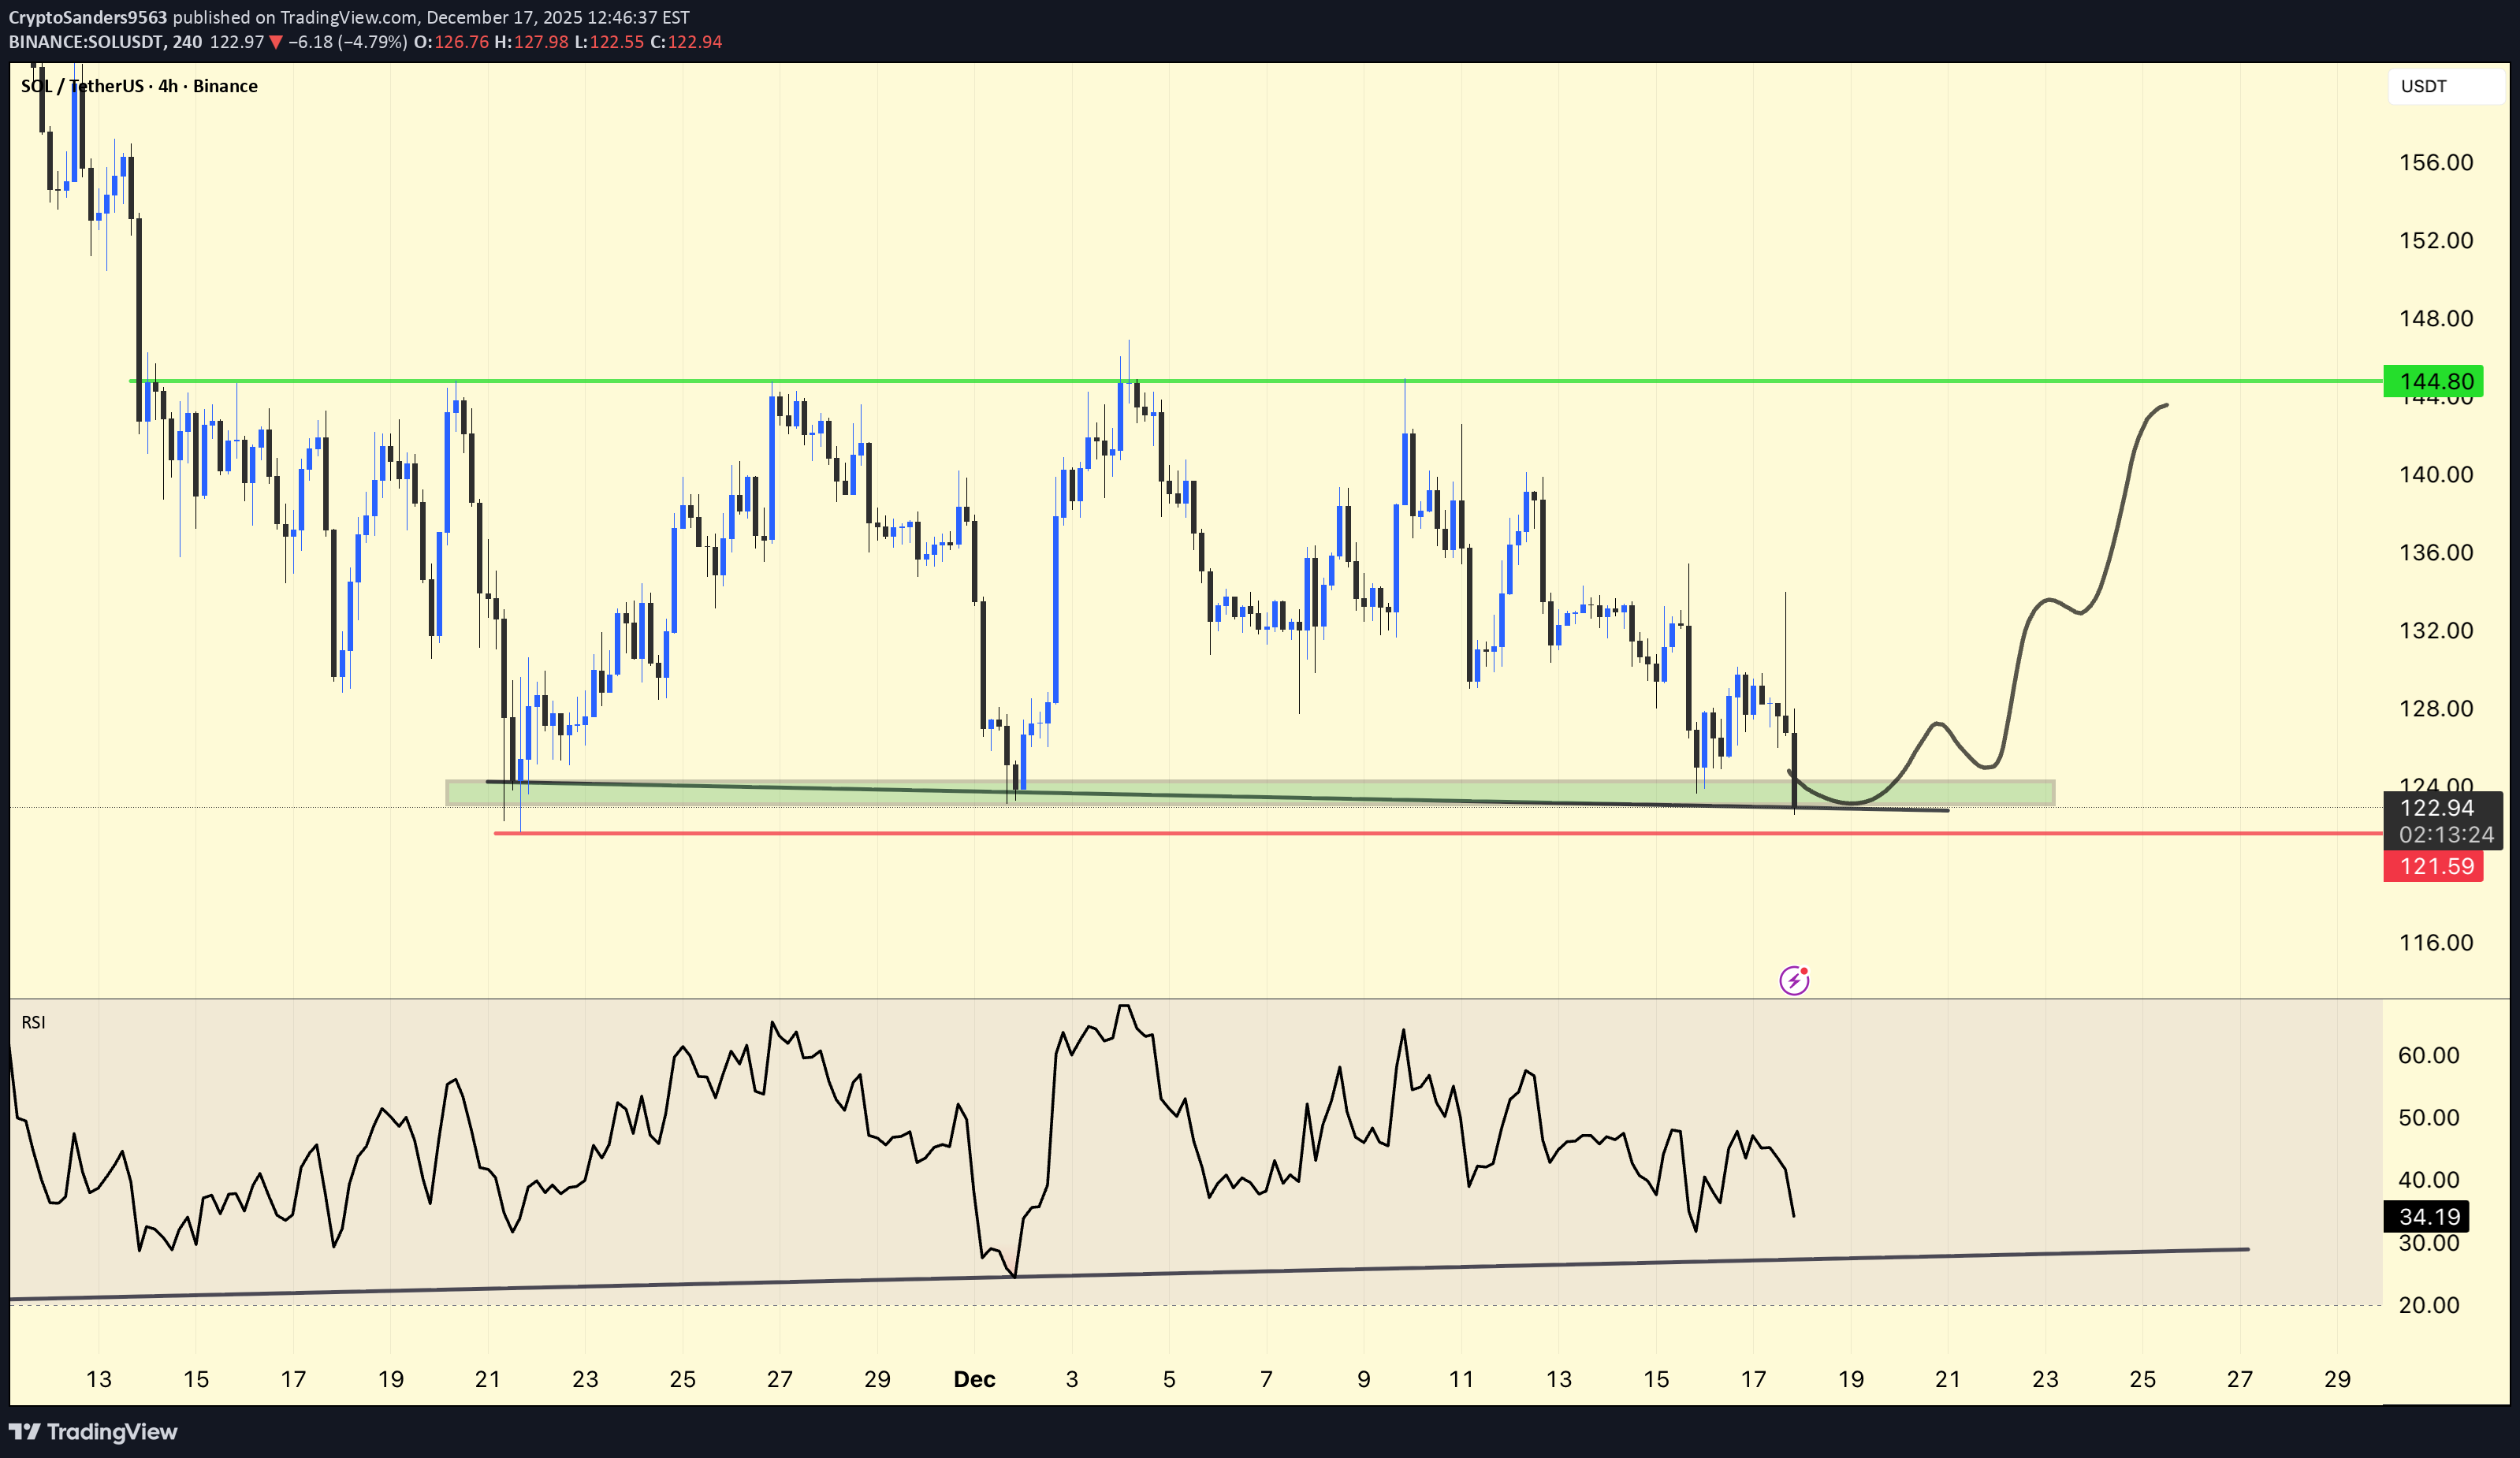Select the green 144.80 price label on scale
The width and height of the screenshot is (2520, 1458).
pyautogui.click(x=2435, y=381)
